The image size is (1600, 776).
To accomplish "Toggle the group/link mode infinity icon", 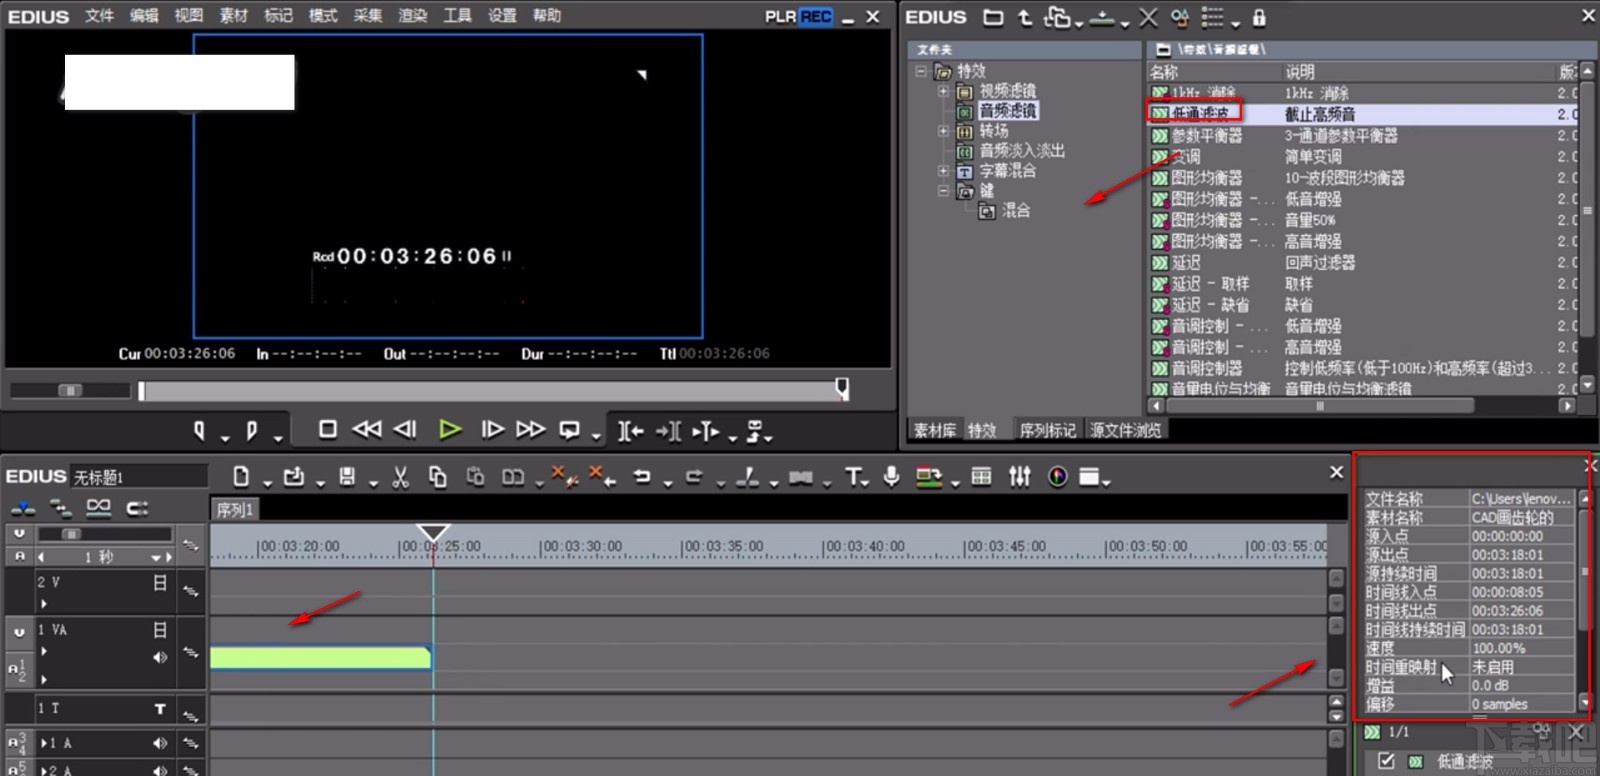I will click(x=98, y=508).
